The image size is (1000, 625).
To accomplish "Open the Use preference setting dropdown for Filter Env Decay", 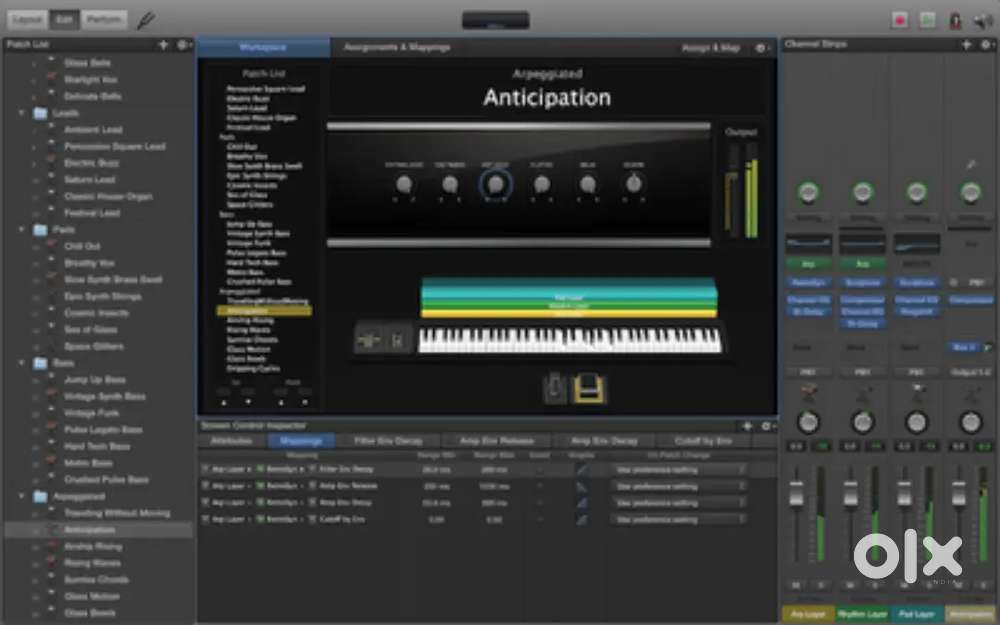I will [x=679, y=469].
